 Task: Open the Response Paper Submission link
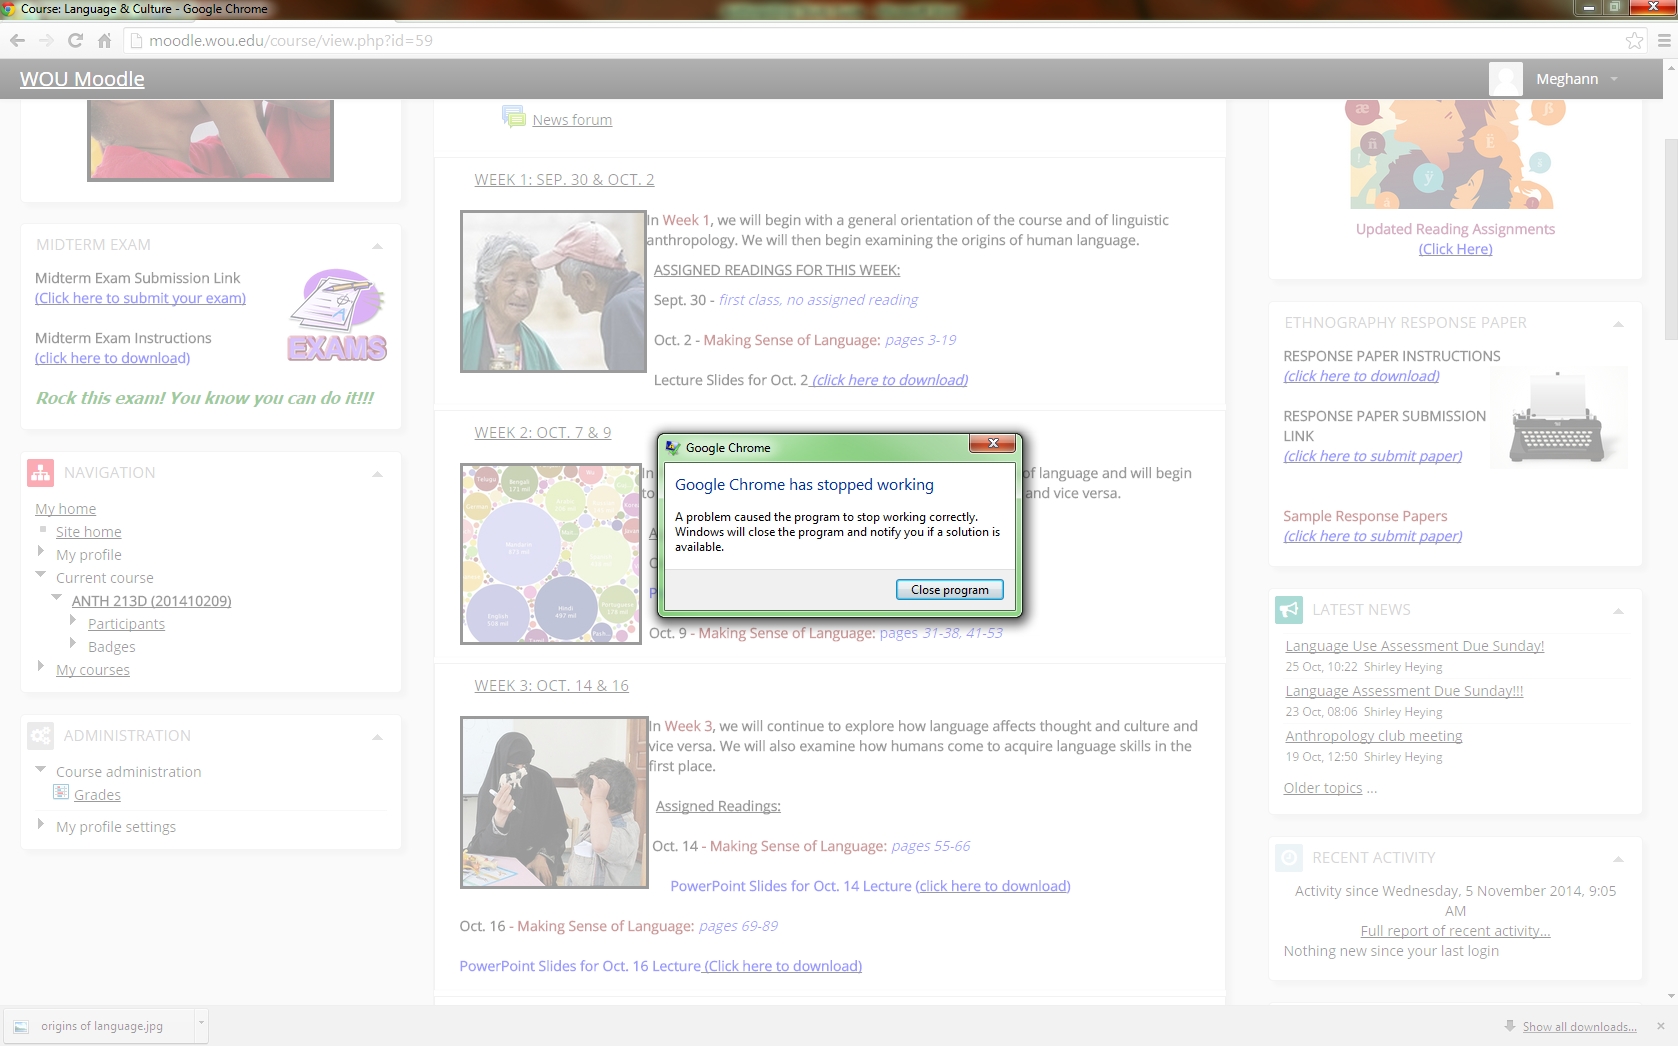tap(1373, 456)
